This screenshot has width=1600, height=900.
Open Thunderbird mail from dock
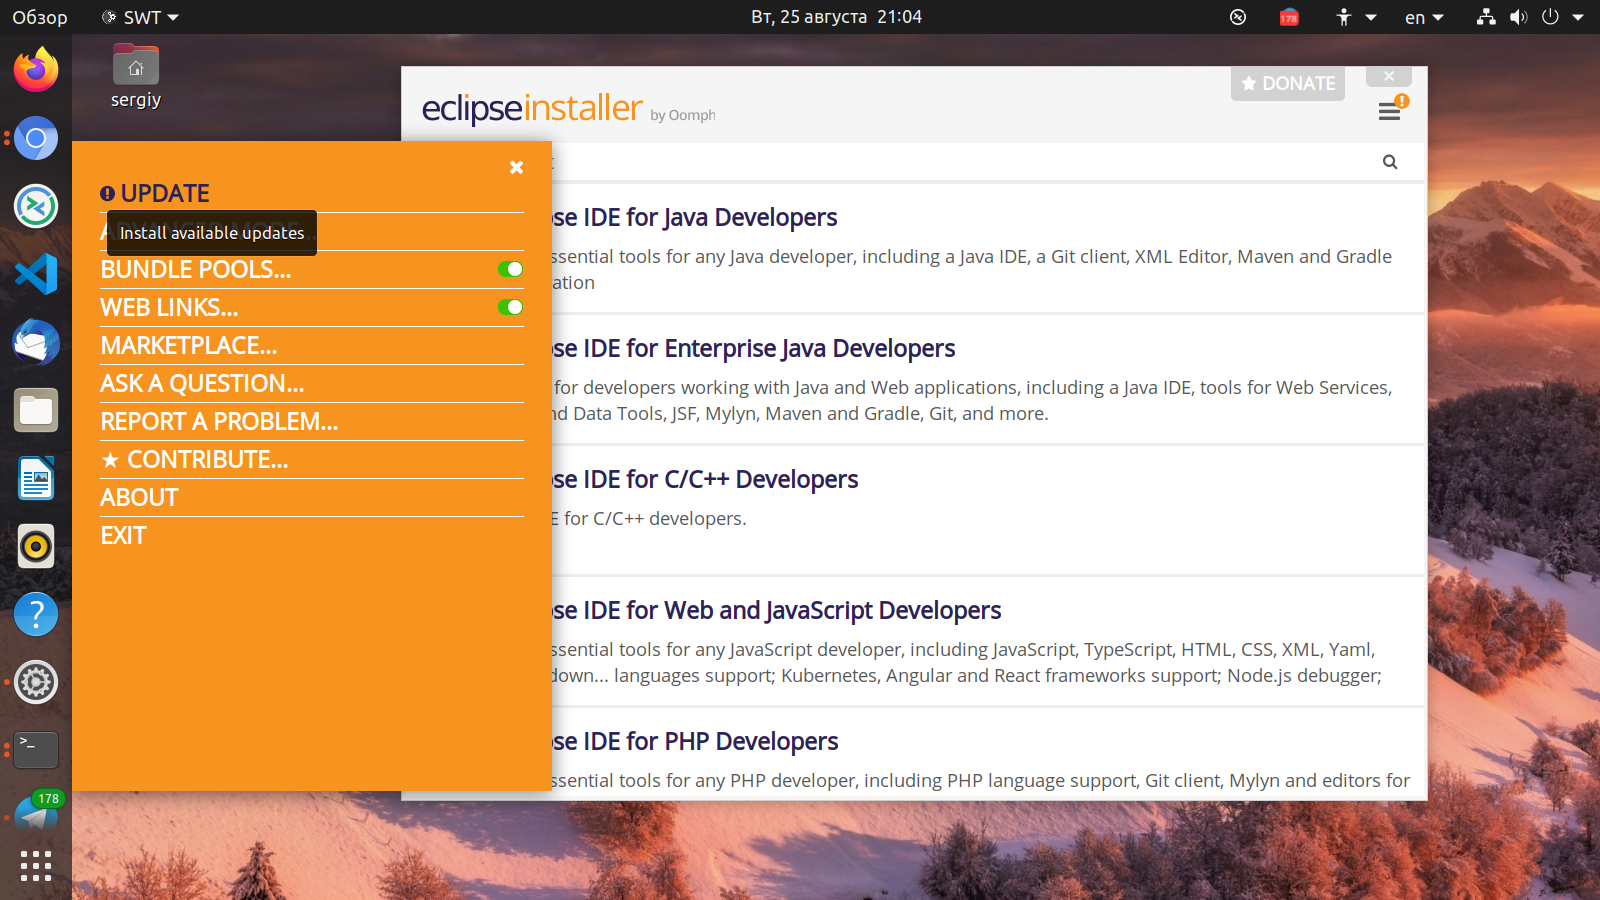36,342
